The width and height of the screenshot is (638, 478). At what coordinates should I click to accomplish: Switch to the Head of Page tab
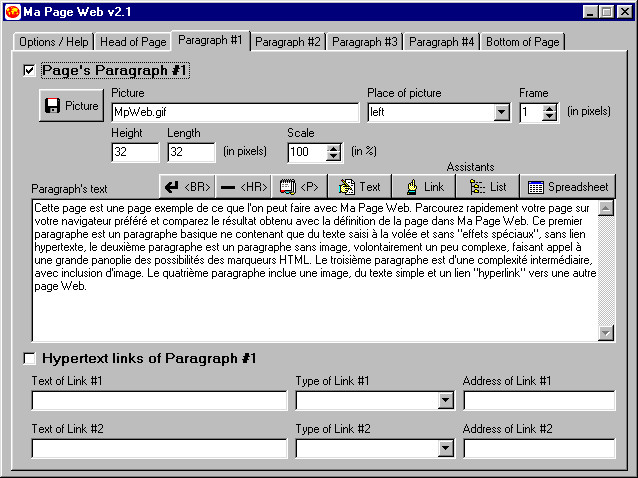coord(133,42)
